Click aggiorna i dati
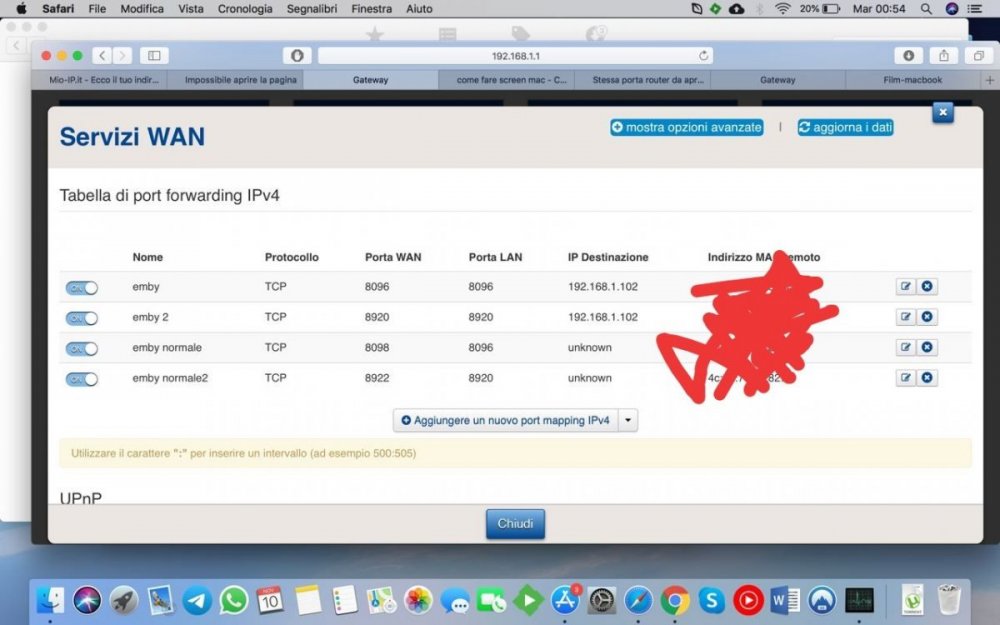Viewport: 1000px width, 625px height. click(846, 128)
